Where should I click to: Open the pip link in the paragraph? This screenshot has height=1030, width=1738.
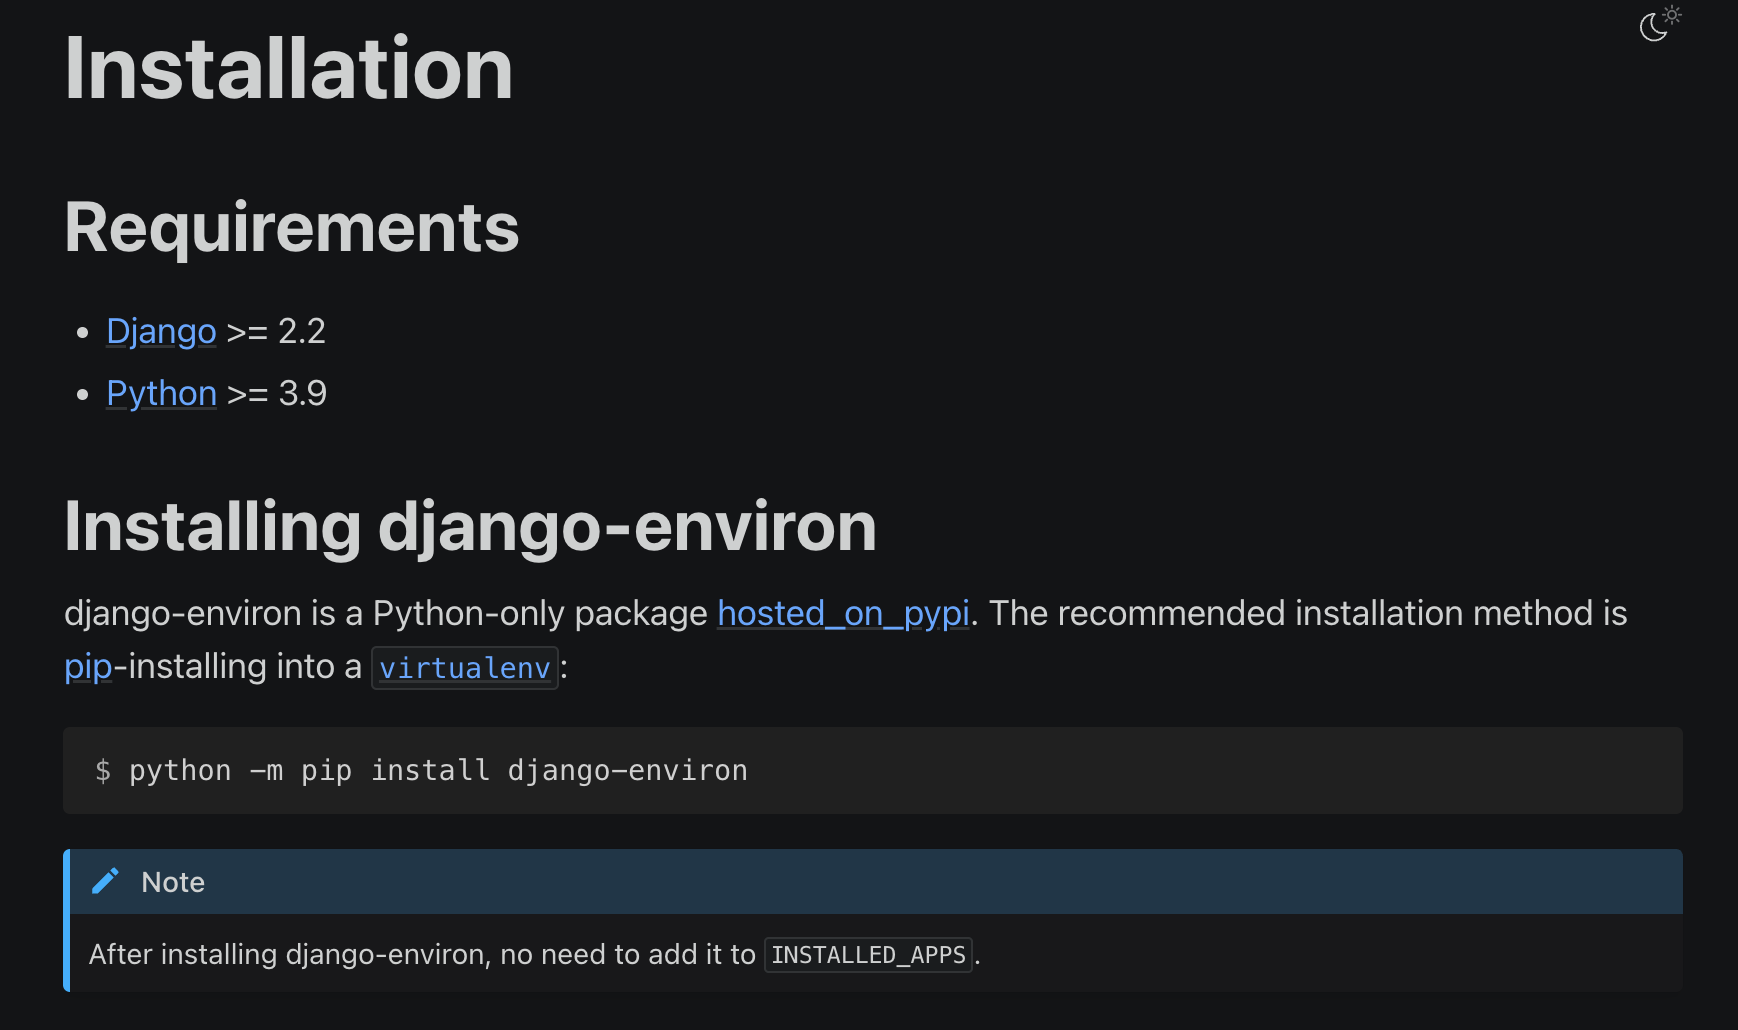(x=88, y=667)
